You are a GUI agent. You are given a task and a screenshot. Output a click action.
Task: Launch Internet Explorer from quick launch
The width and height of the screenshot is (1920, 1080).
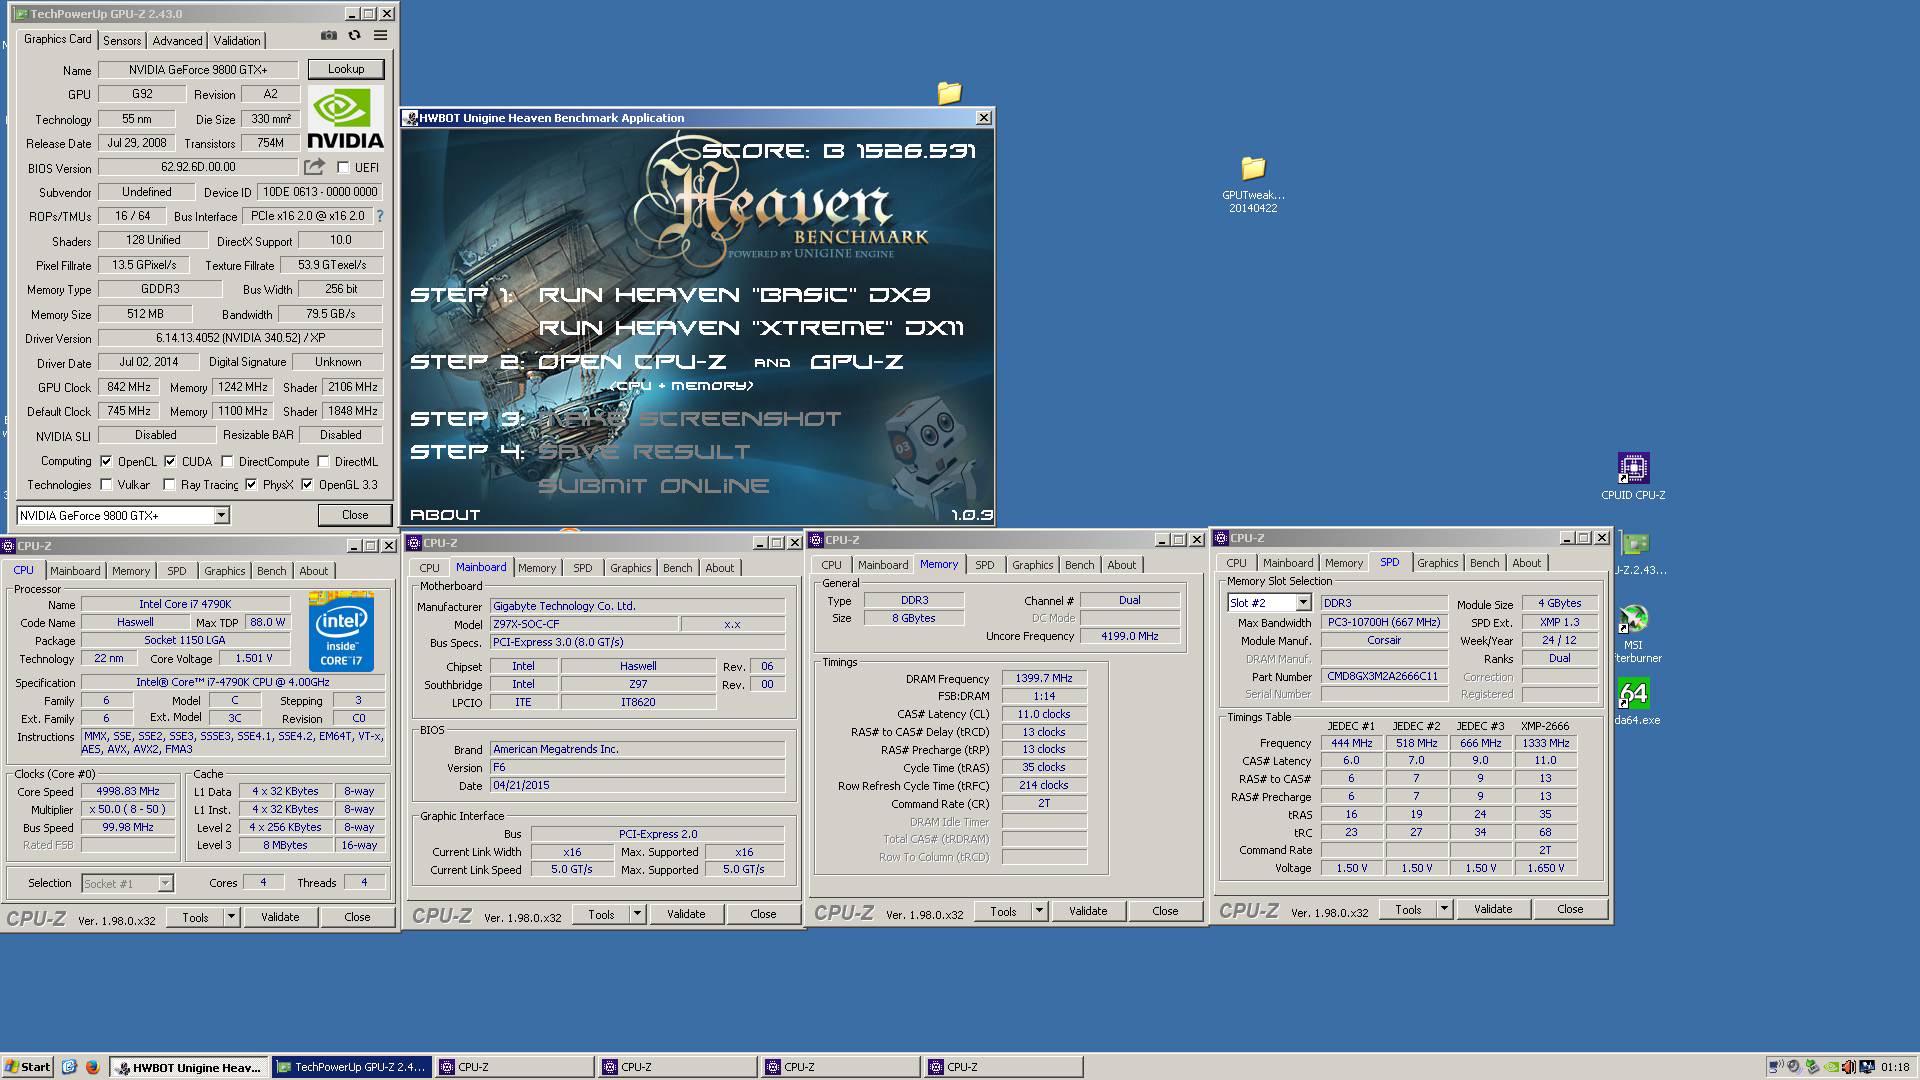point(69,1067)
